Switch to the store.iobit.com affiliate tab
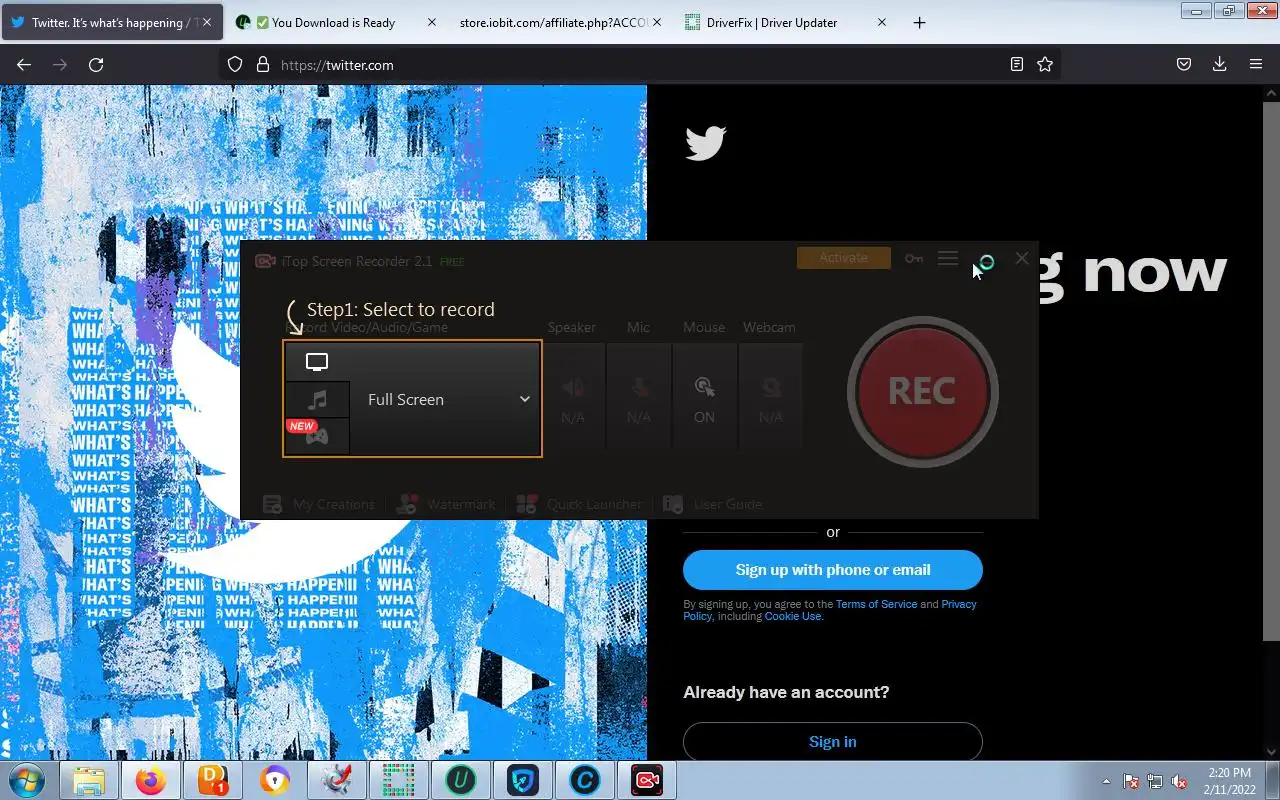This screenshot has height=800, width=1280. [553, 22]
